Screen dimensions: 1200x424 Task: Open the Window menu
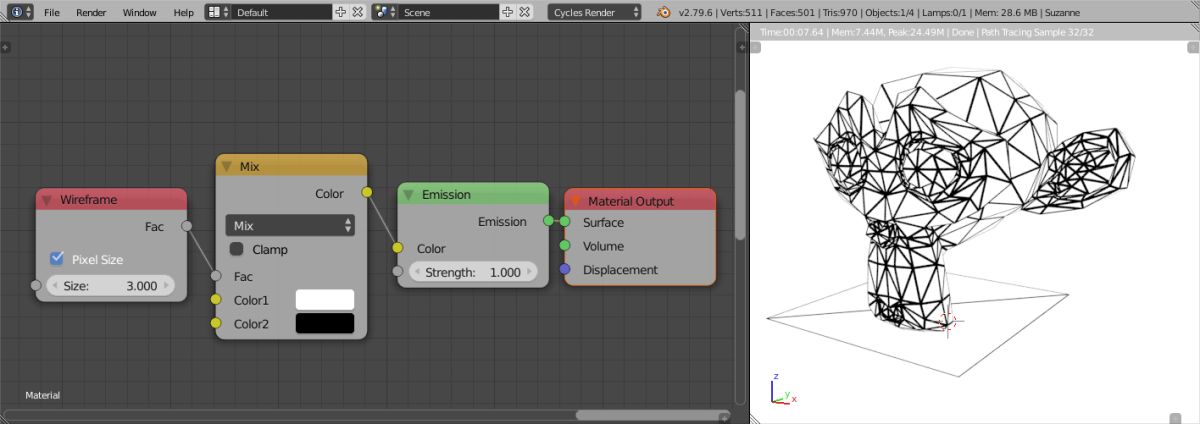(x=139, y=13)
